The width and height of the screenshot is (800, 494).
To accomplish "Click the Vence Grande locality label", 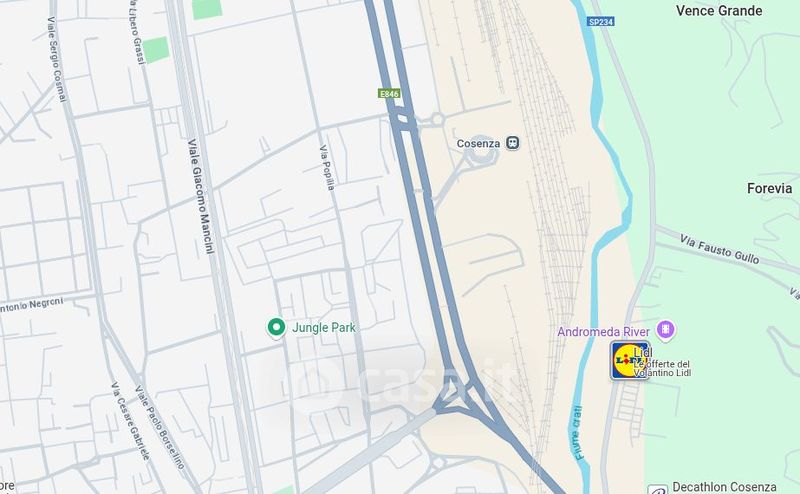I will tap(719, 11).
